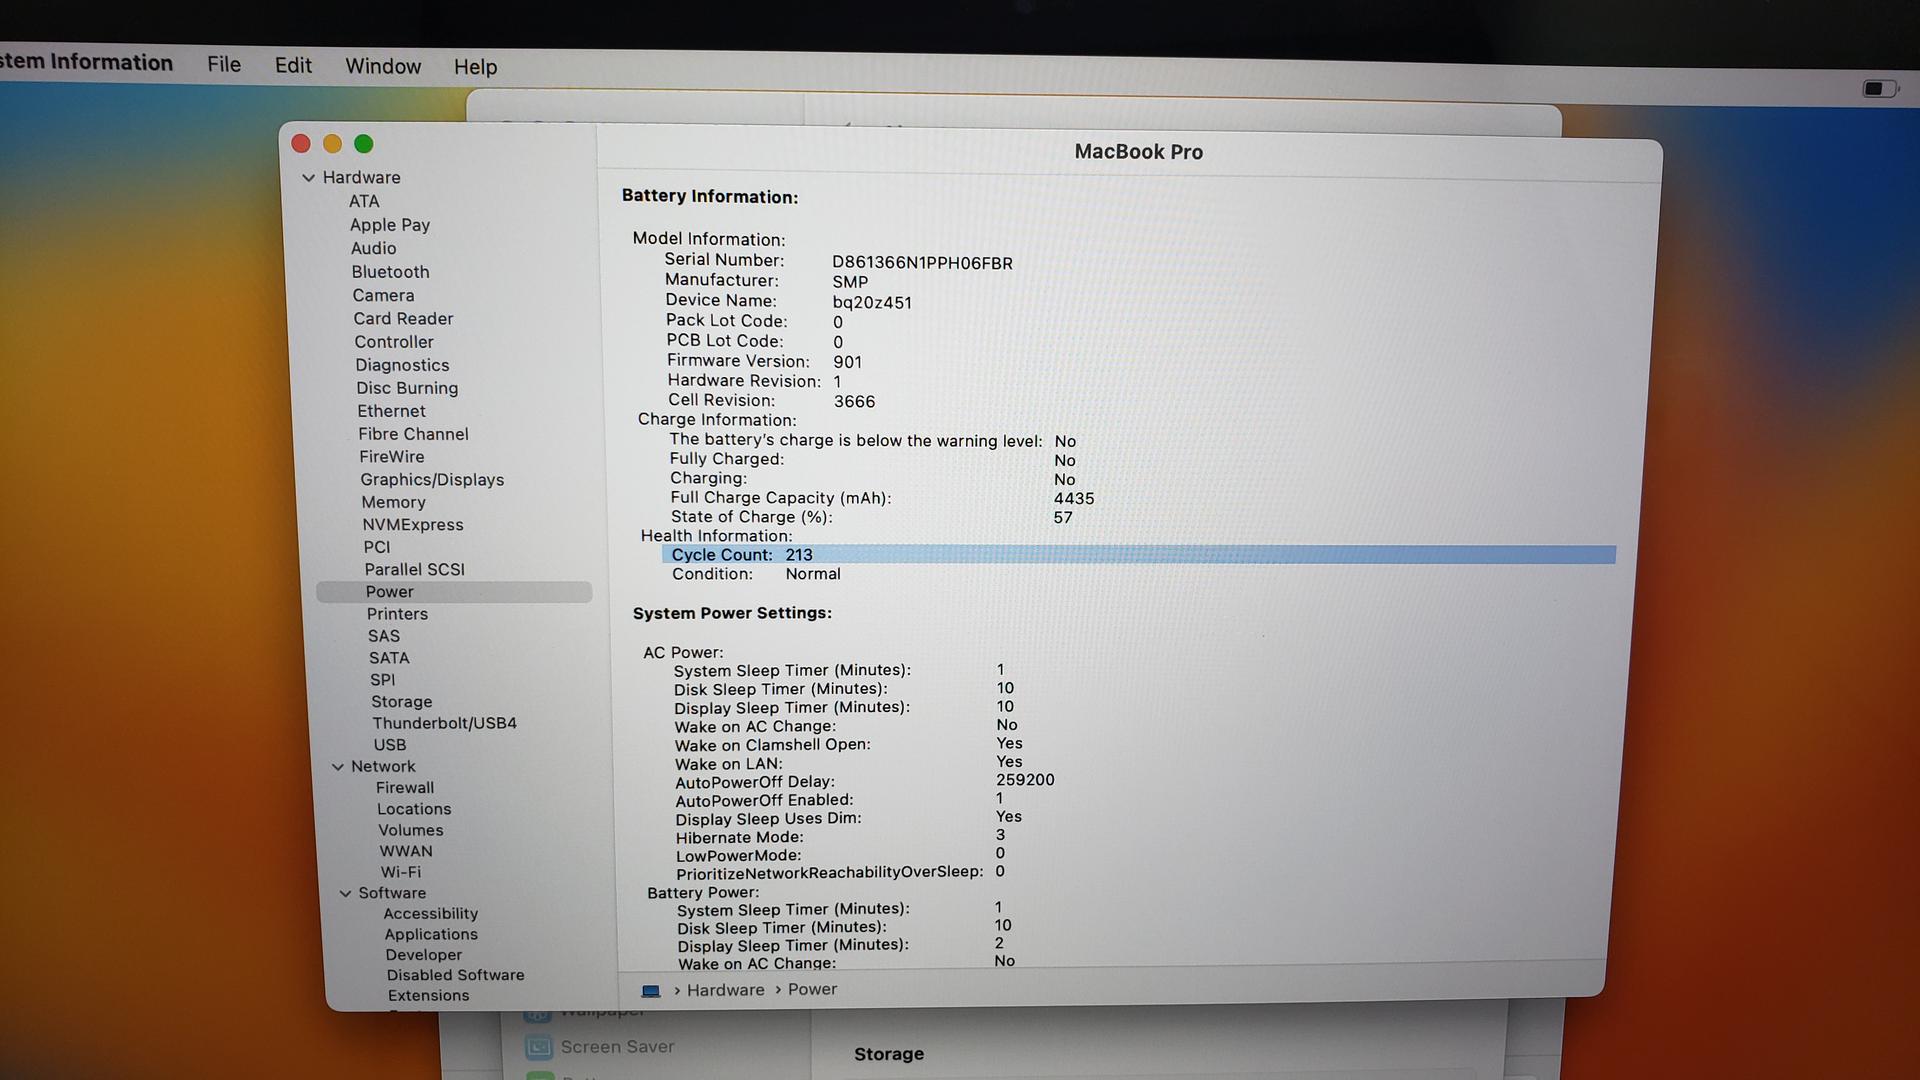
Task: Collapse the Network section chevron
Action: (x=338, y=767)
